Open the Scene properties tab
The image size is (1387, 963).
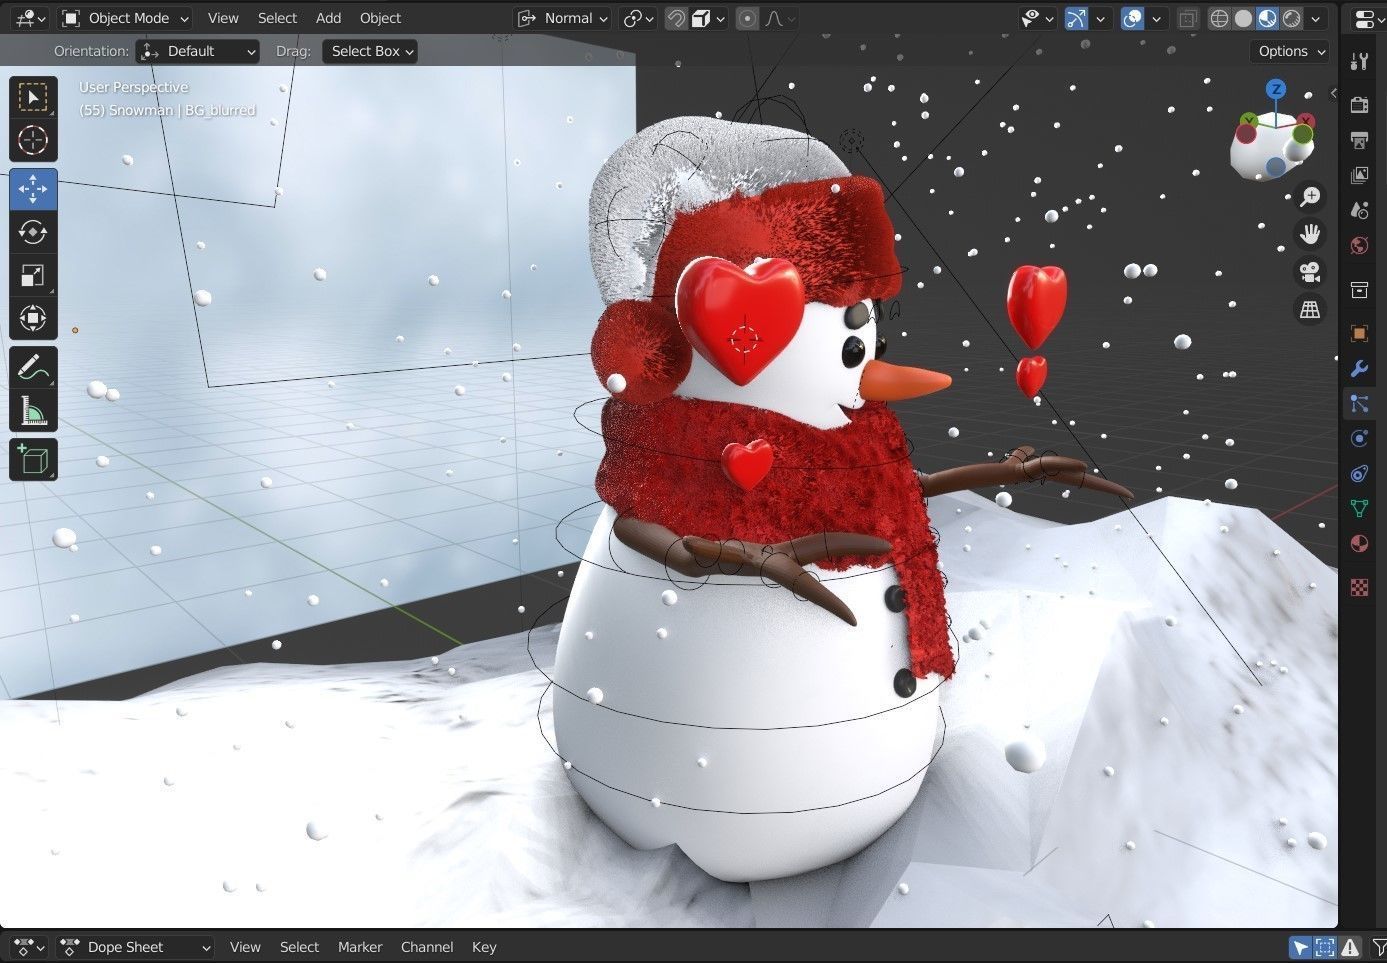pos(1359,210)
